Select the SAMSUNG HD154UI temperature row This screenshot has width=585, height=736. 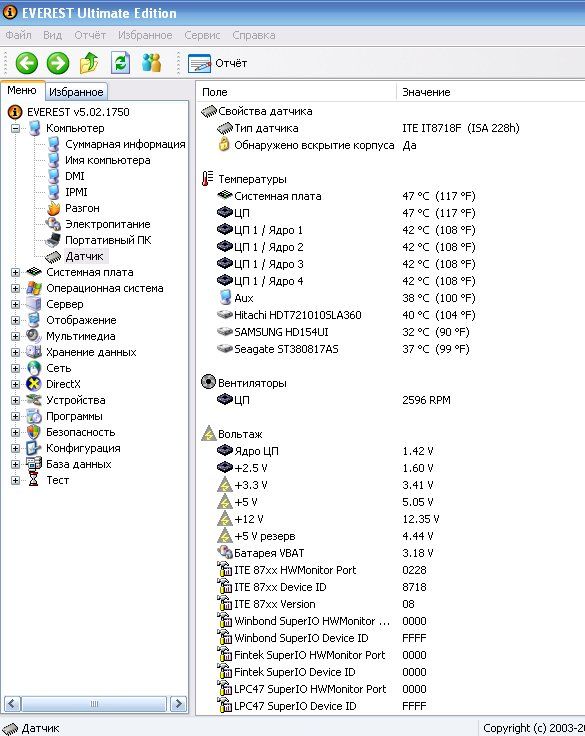coord(391,332)
